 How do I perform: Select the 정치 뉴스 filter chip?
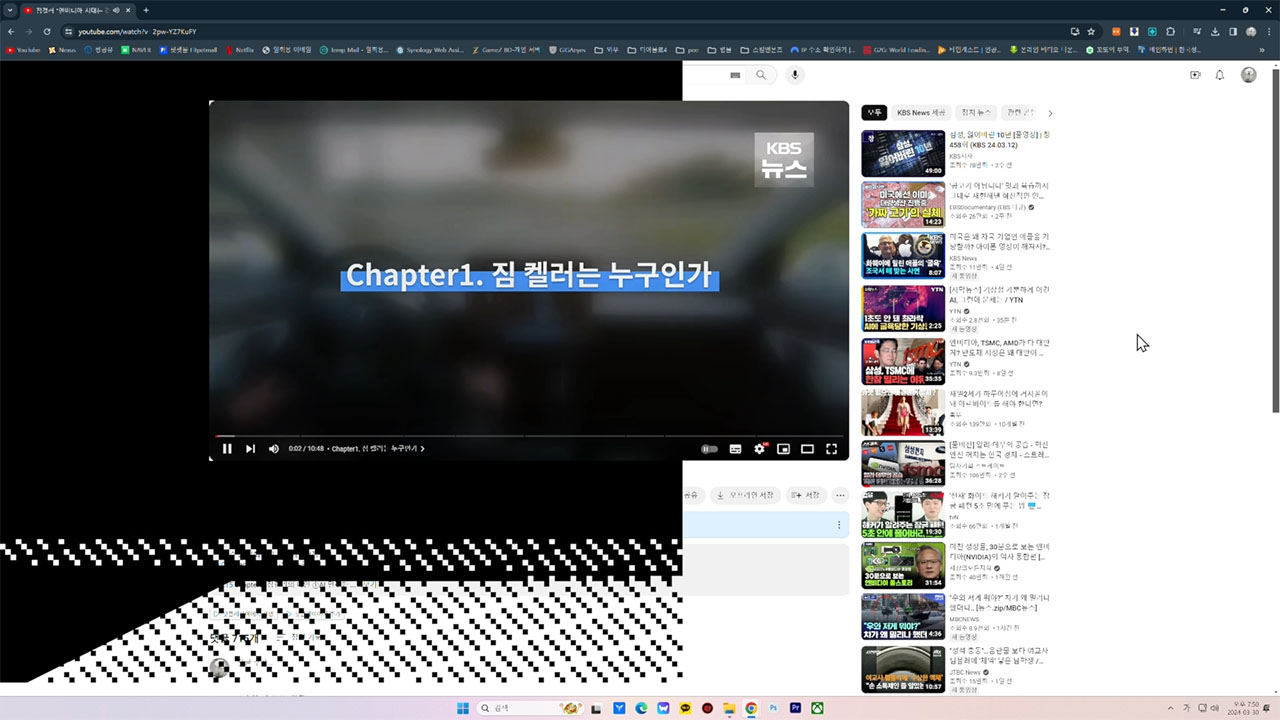click(x=976, y=113)
